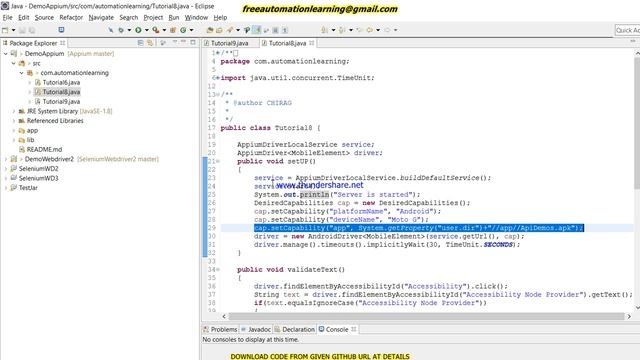Toggle code fold at line 21 setUP
The height and width of the screenshot is (360, 640).
pyautogui.click(x=218, y=161)
